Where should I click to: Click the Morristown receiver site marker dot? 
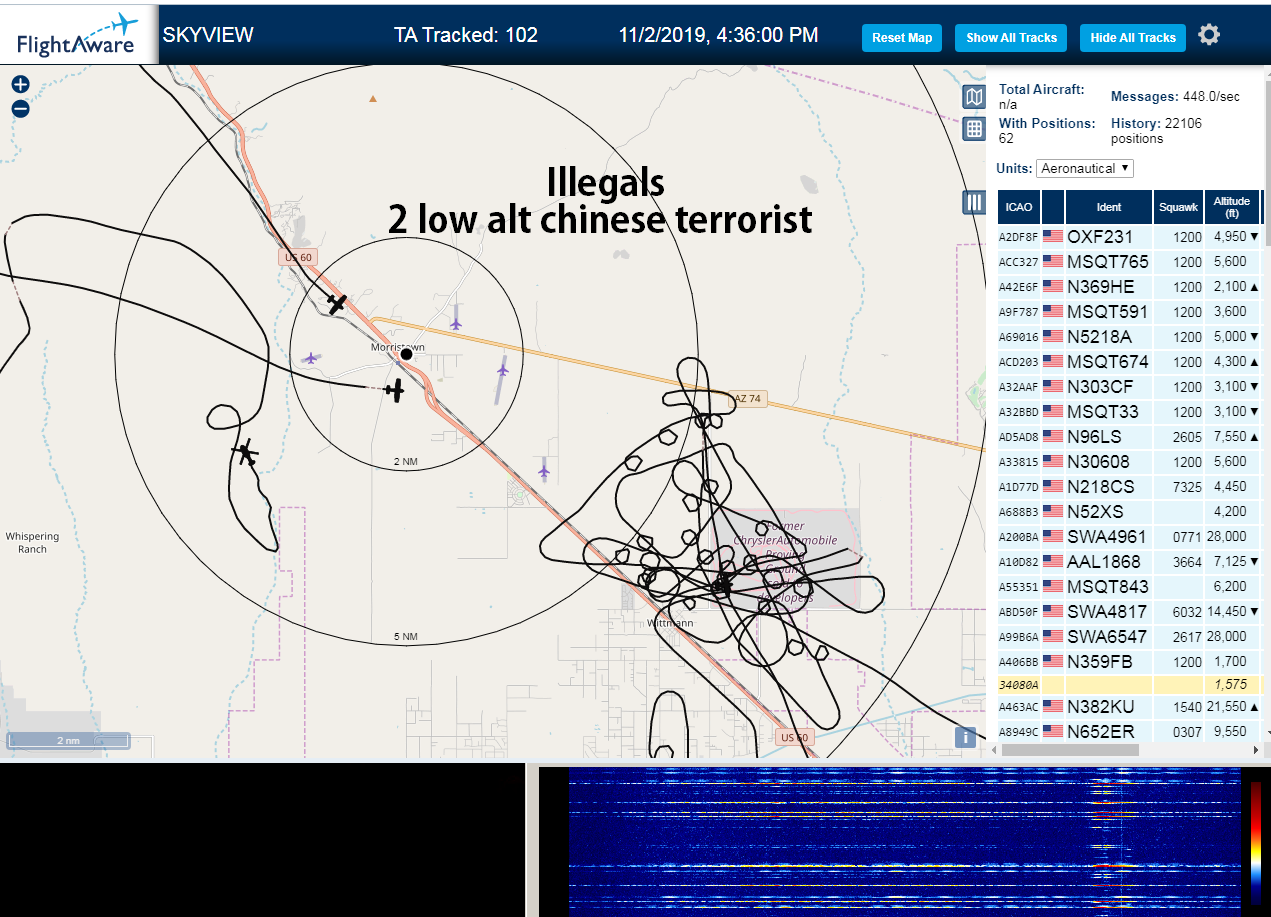(406, 354)
